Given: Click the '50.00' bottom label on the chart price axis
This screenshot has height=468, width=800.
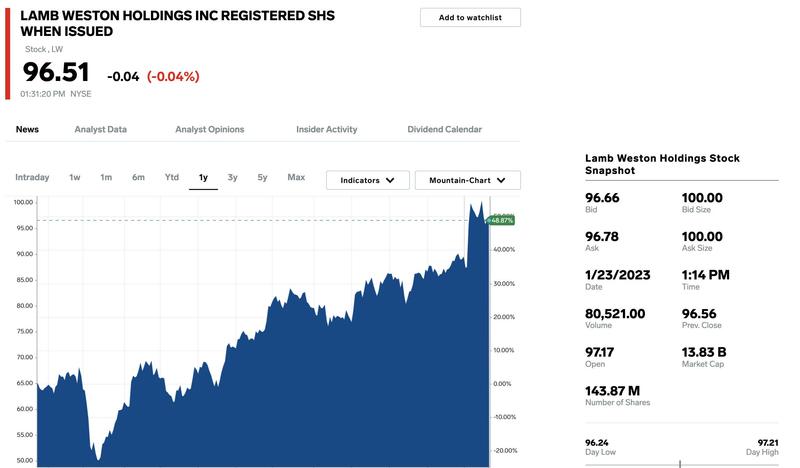Looking at the screenshot, I should point(24,460).
